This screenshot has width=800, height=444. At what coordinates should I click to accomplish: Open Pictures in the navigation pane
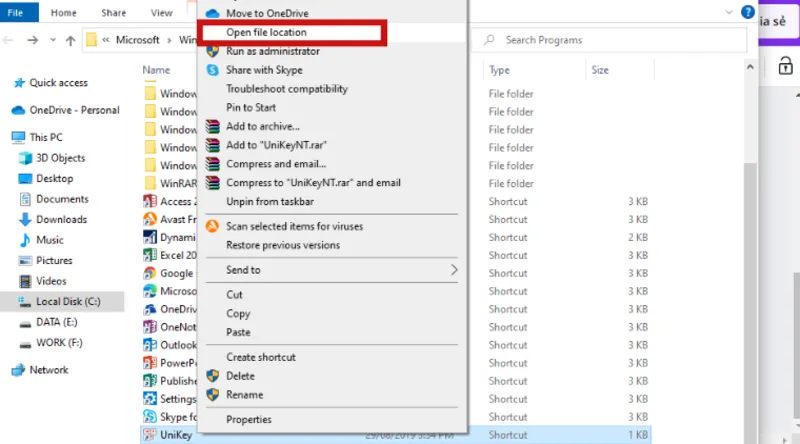[54, 260]
